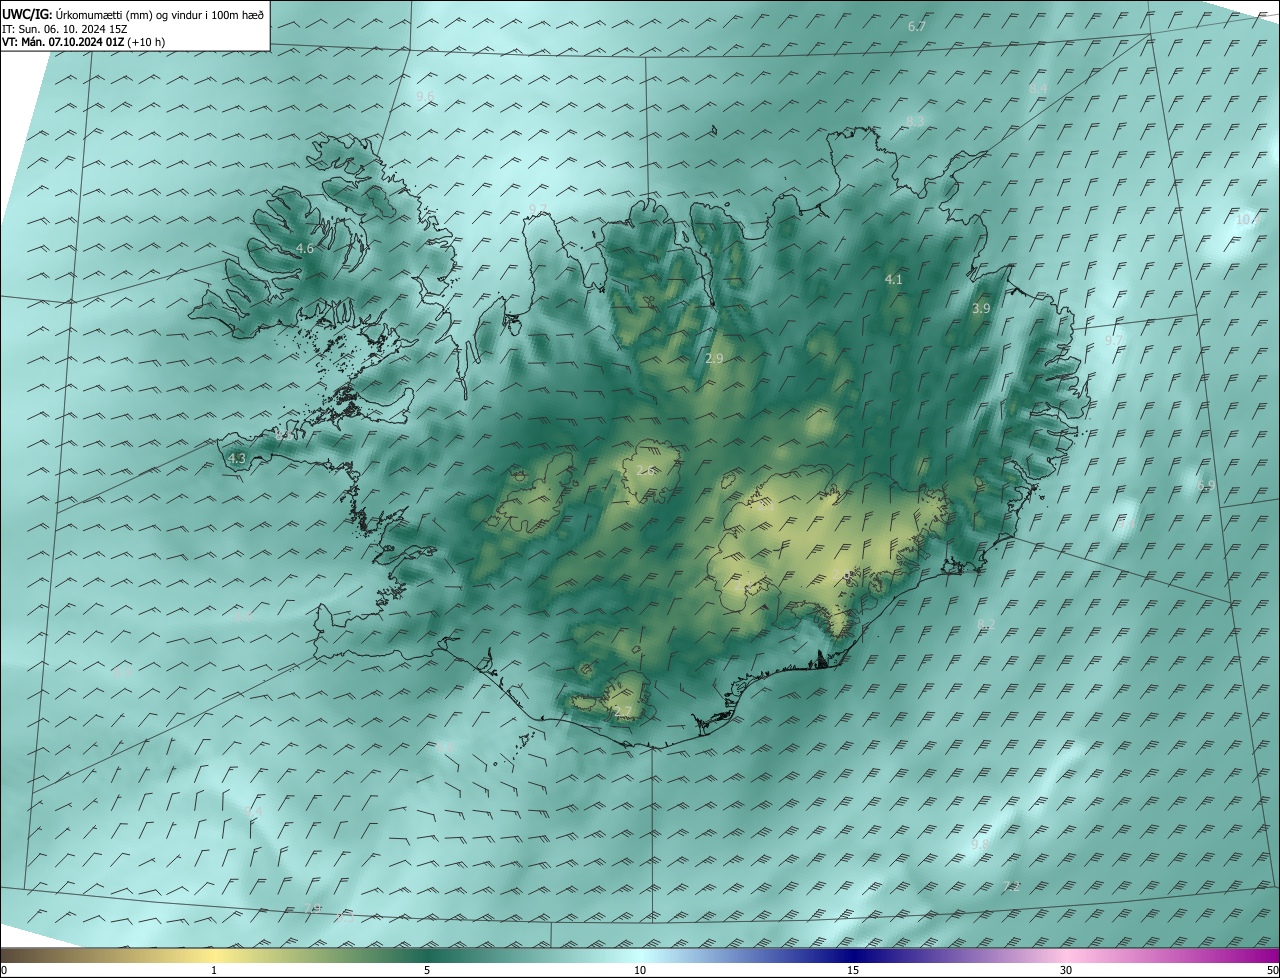Click the title text "UWC/IG: Úrkomumætti (mm) og vindur í 100m hæð"

point(133,14)
